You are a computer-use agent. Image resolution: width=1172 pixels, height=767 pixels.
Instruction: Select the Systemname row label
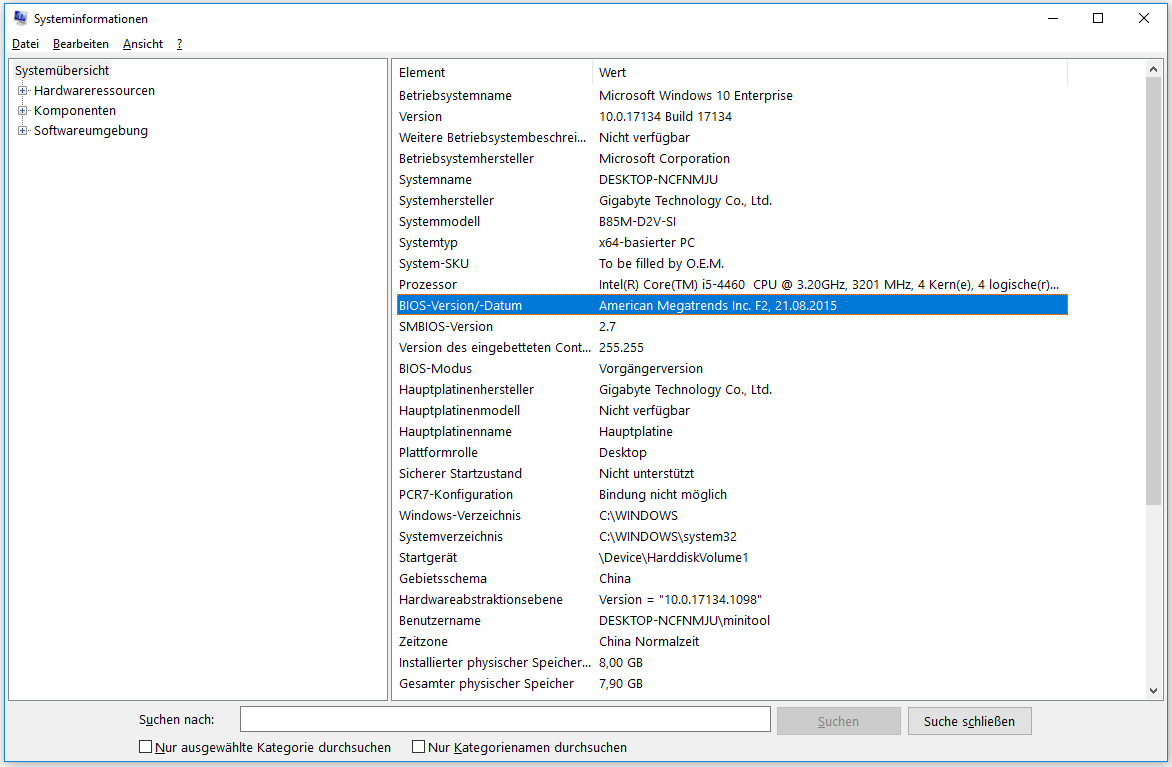pyautogui.click(x=435, y=179)
